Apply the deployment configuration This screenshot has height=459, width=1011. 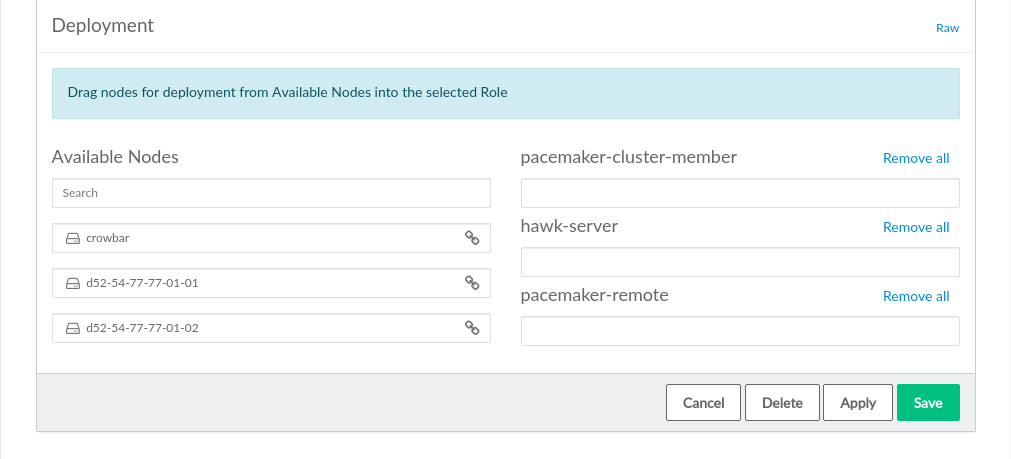point(857,403)
